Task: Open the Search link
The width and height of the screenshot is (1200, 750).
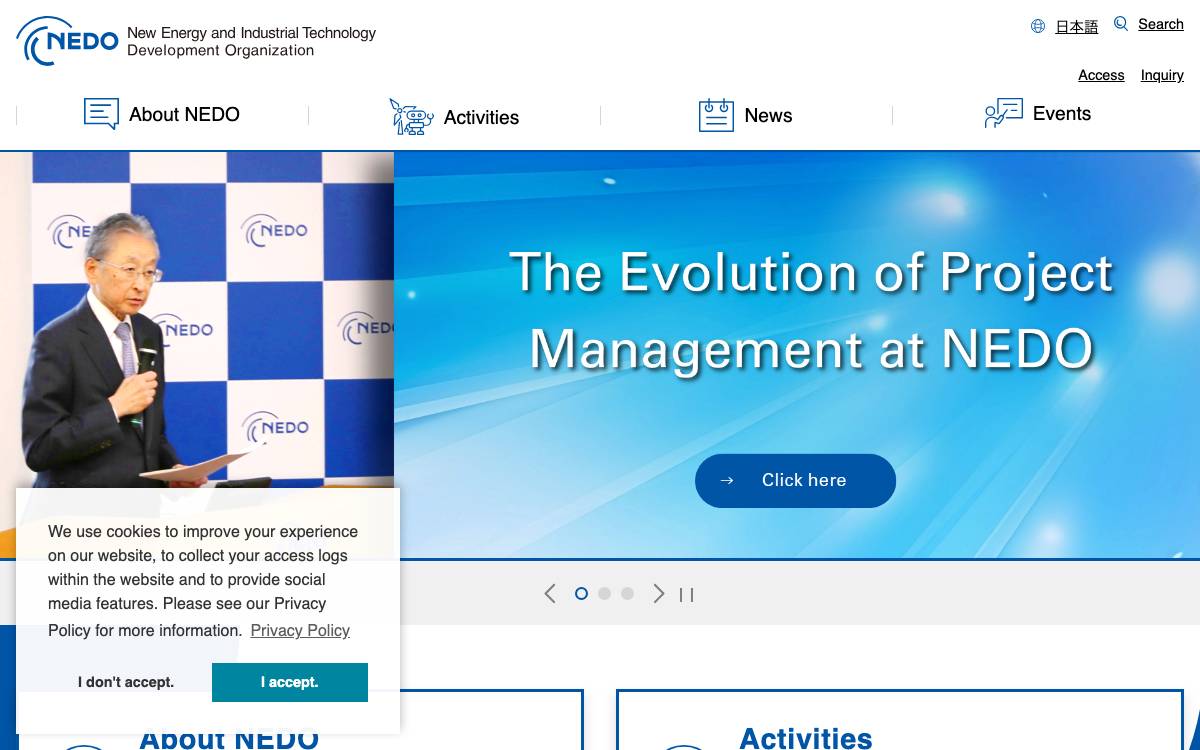Action: coord(1161,24)
